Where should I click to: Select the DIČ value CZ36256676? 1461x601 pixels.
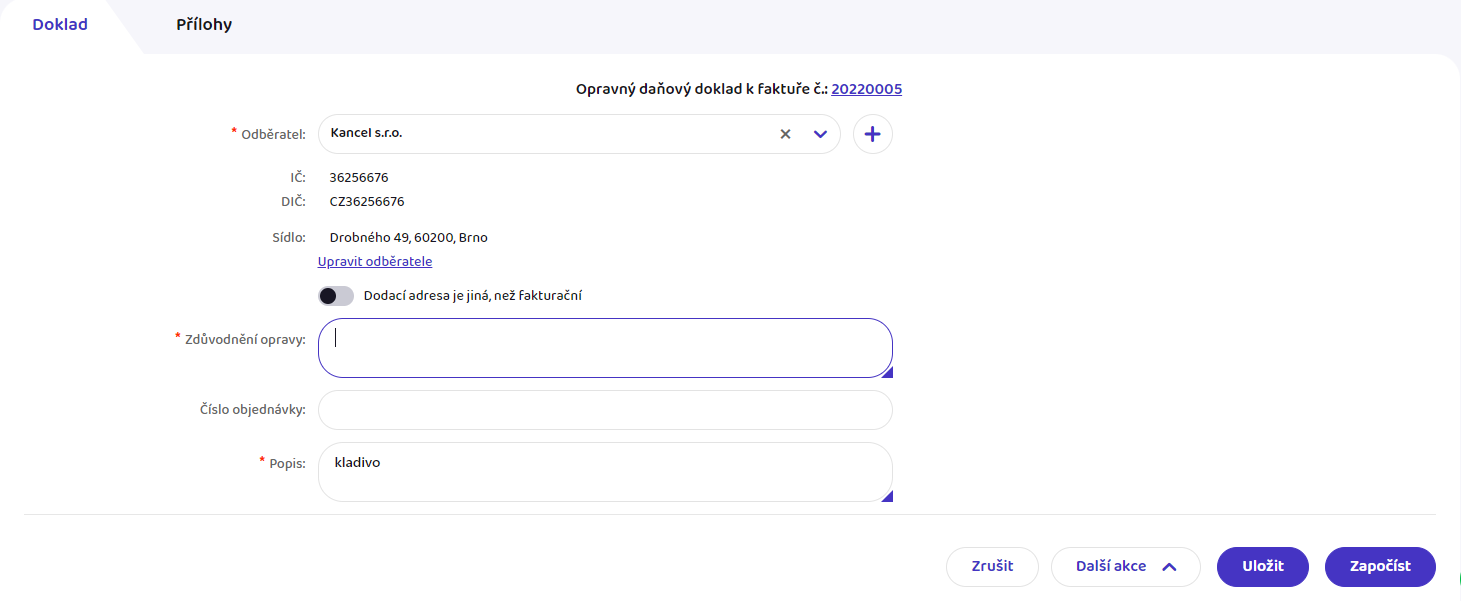(367, 202)
